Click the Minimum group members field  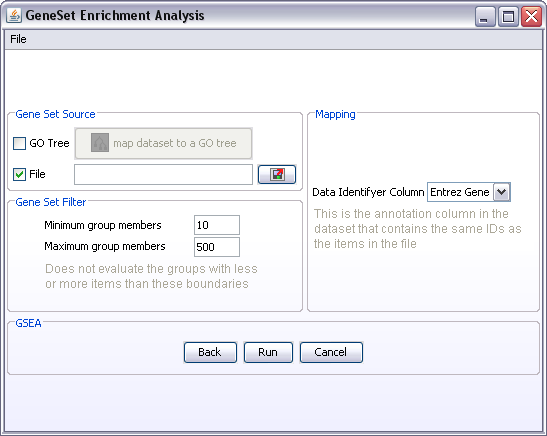tap(217, 225)
